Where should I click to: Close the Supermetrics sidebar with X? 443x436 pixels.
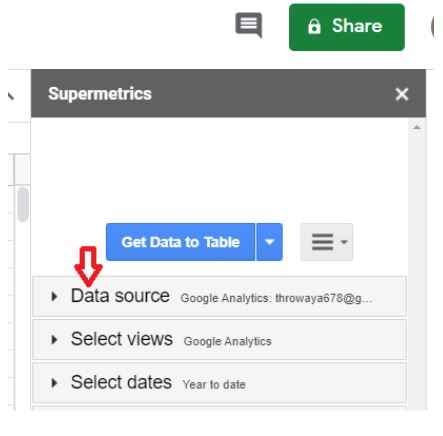click(x=402, y=94)
